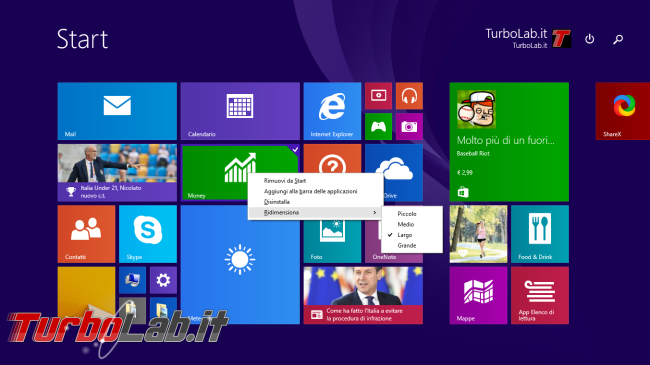Open the news tile about procedura di infrazione

tap(363, 295)
